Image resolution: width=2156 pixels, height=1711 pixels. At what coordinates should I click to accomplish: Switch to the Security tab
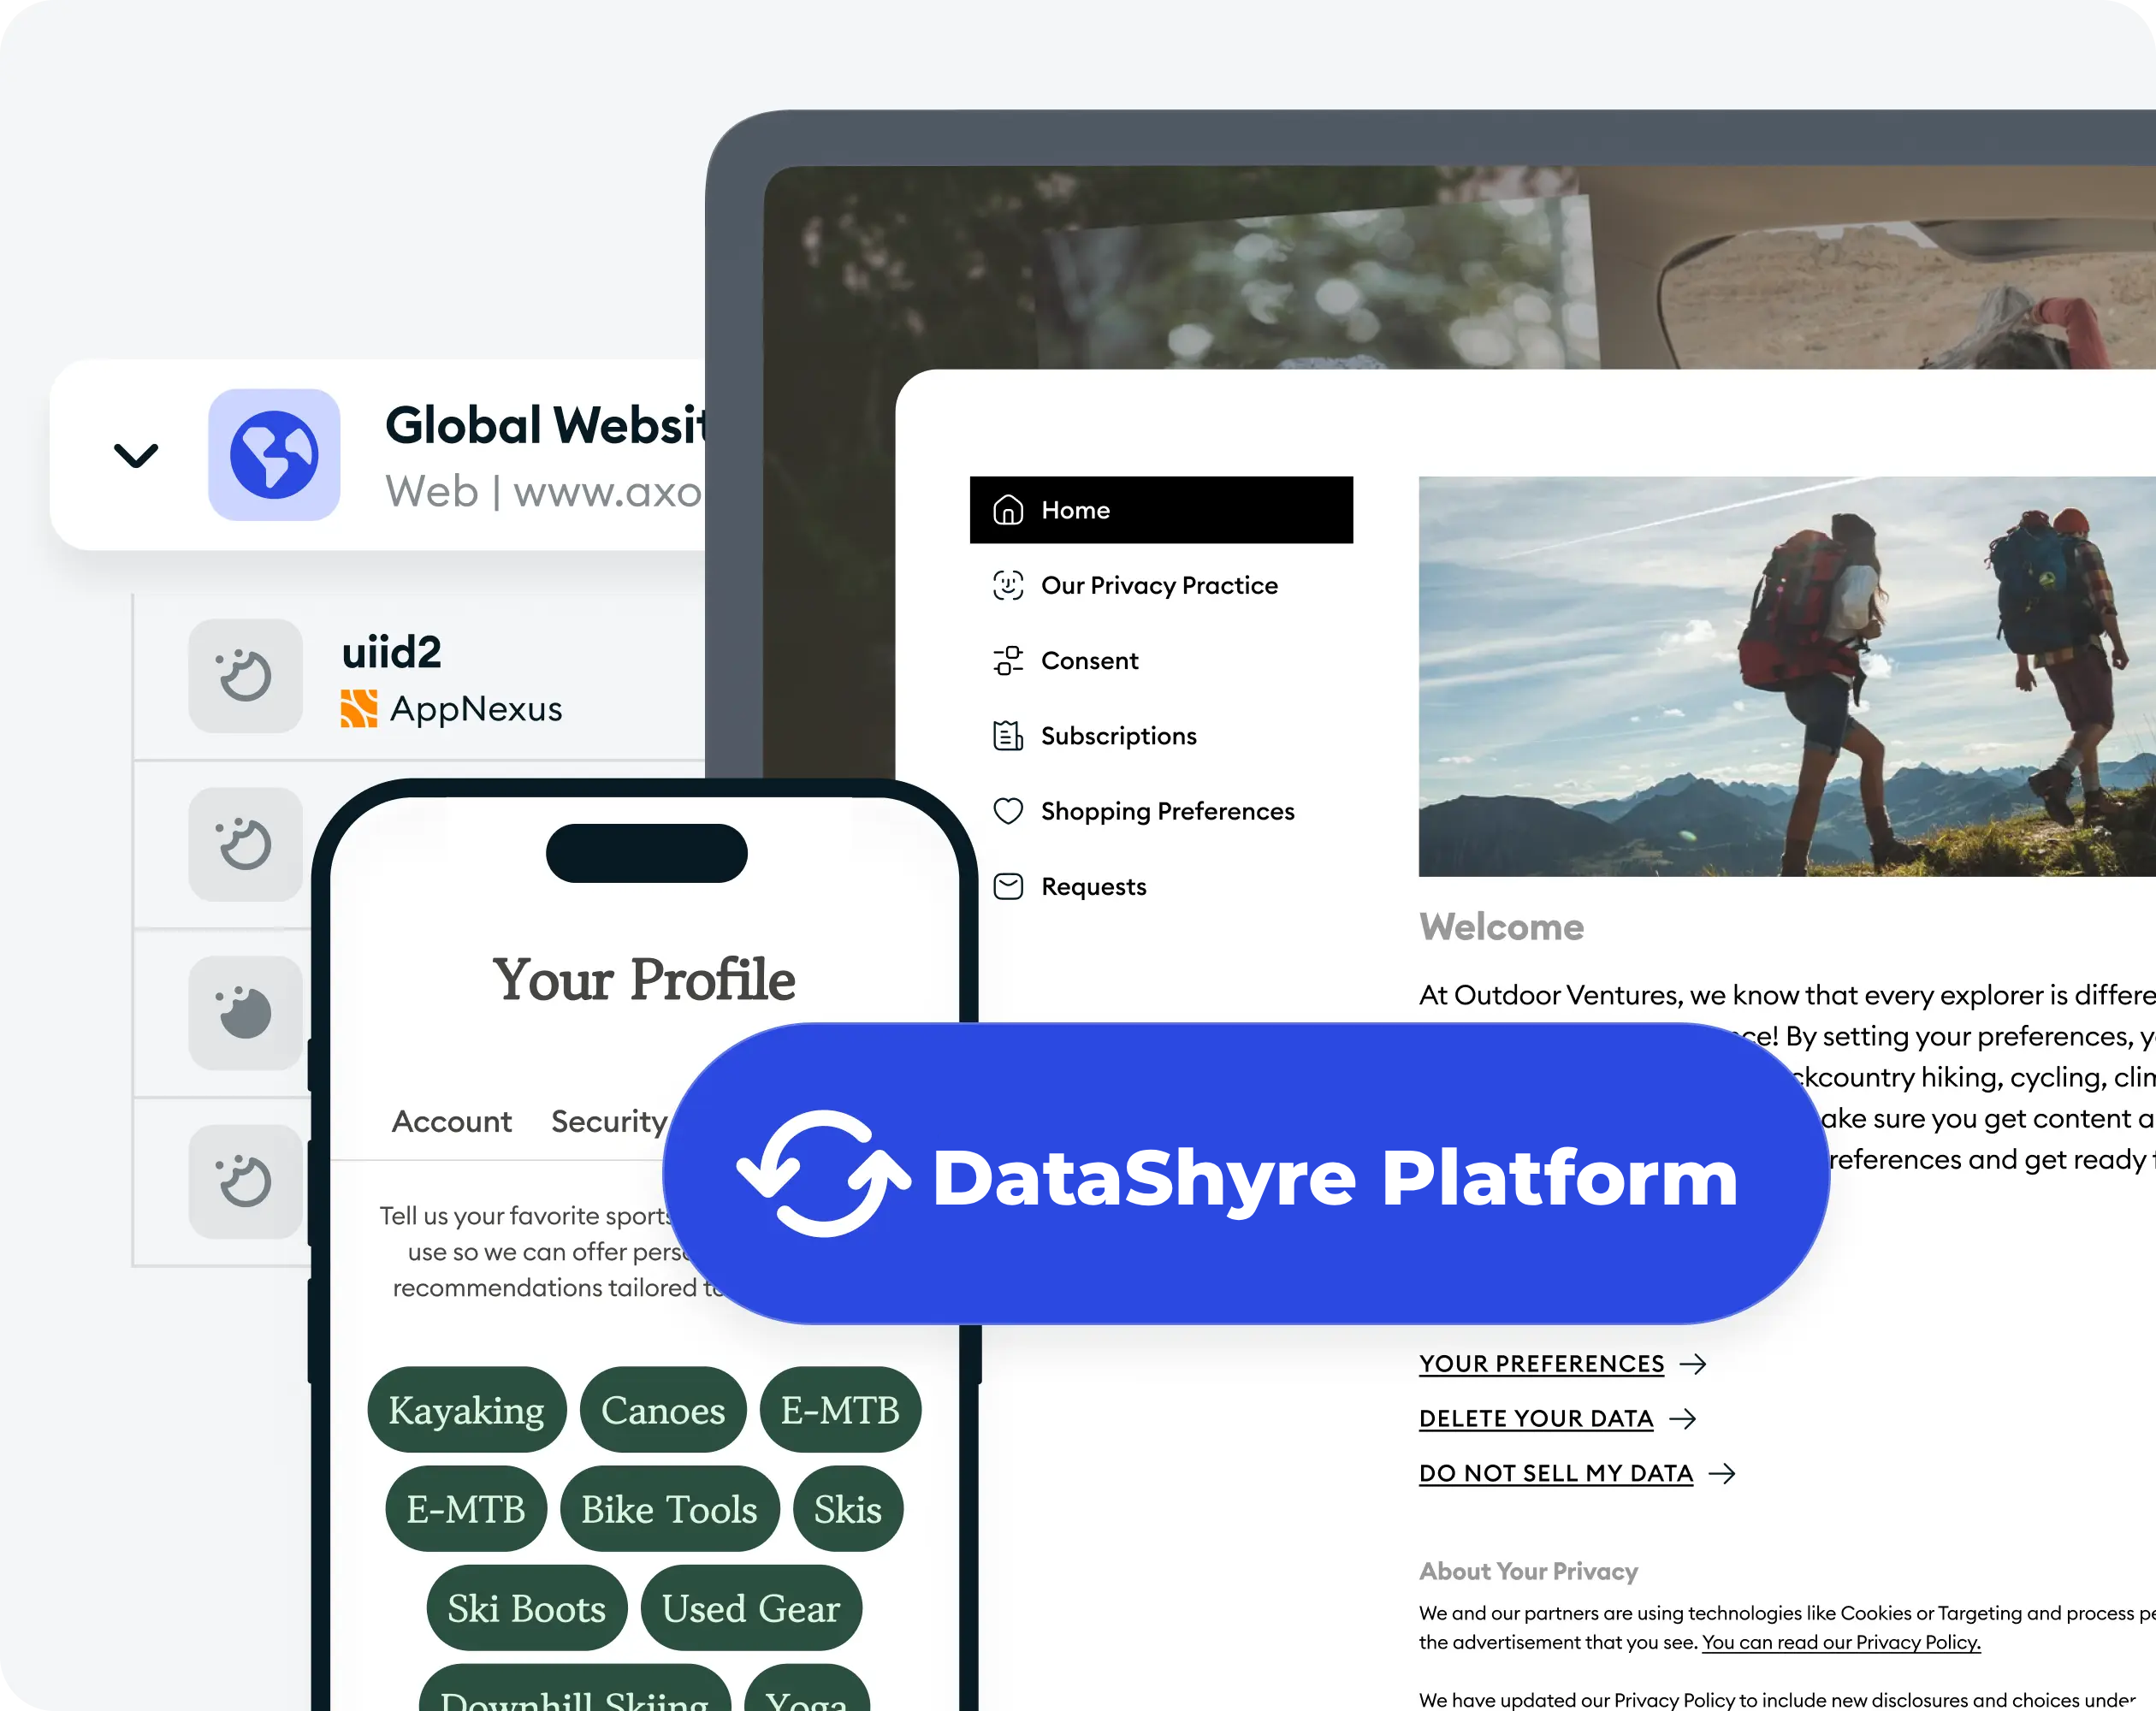pyautogui.click(x=608, y=1121)
